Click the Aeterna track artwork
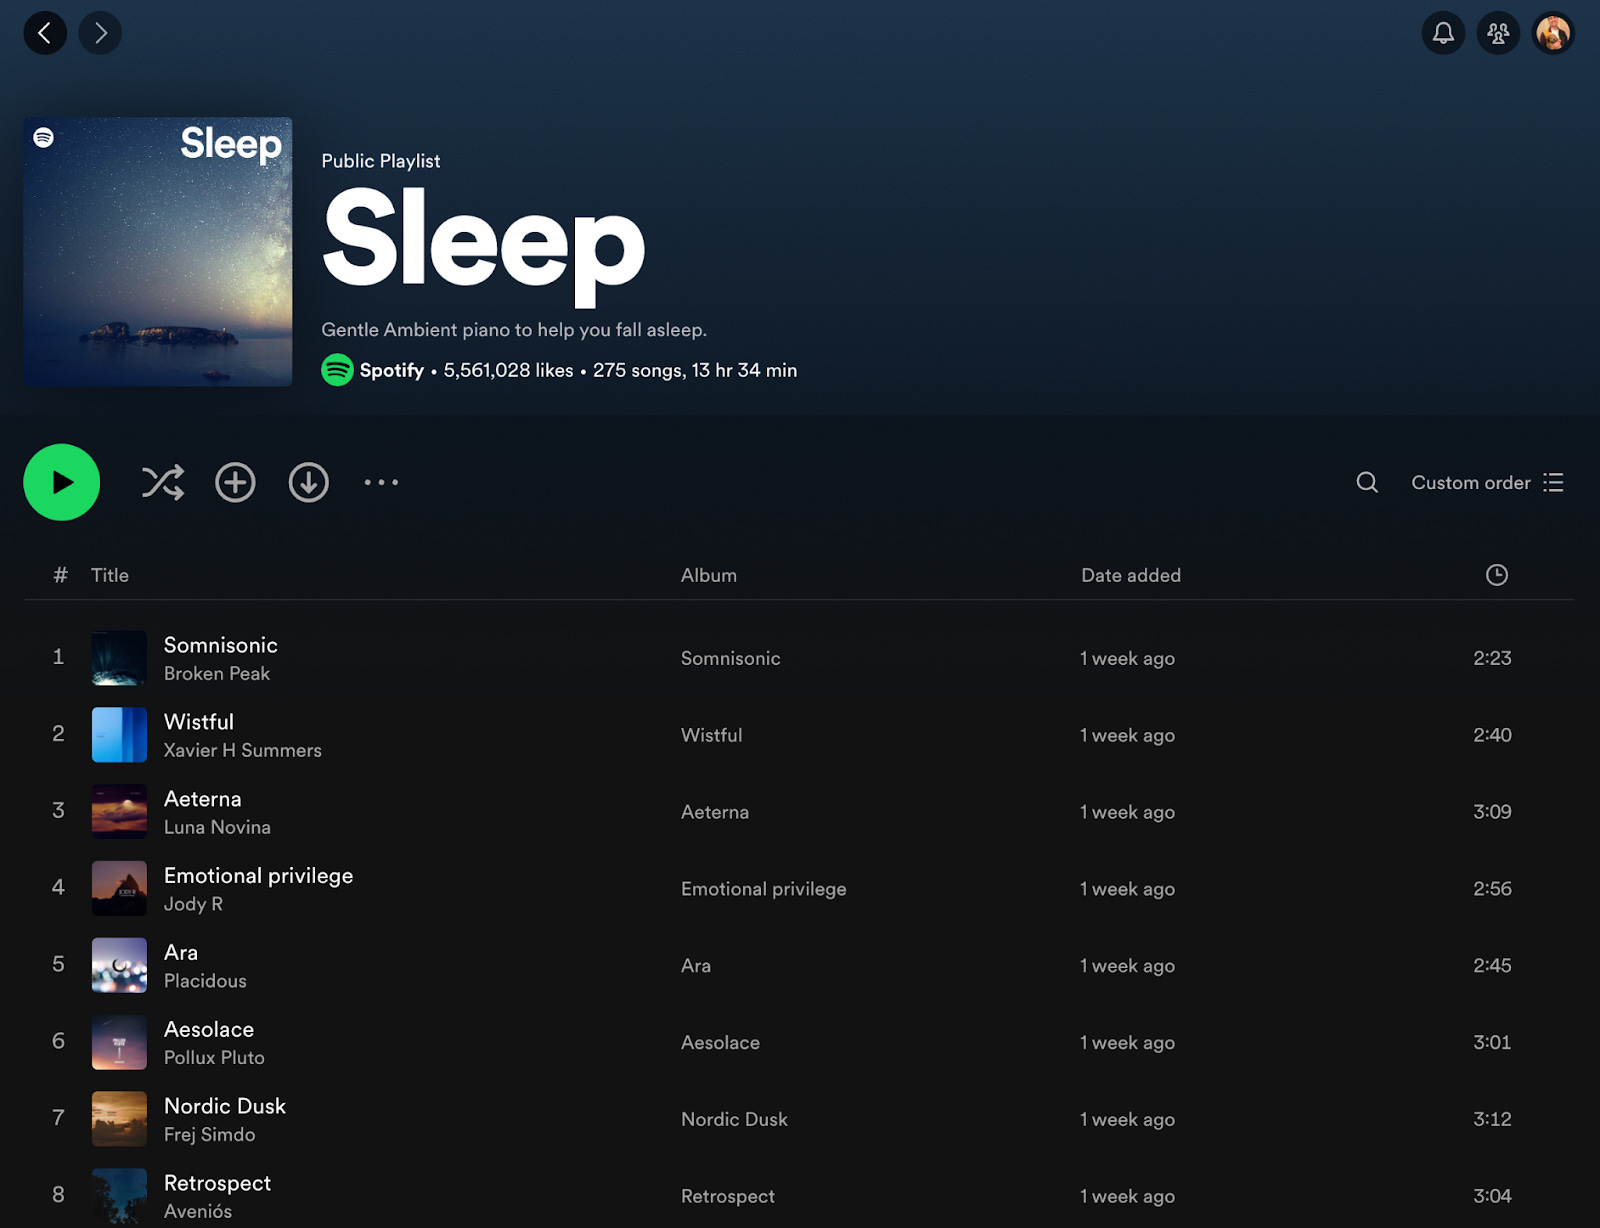 (119, 812)
